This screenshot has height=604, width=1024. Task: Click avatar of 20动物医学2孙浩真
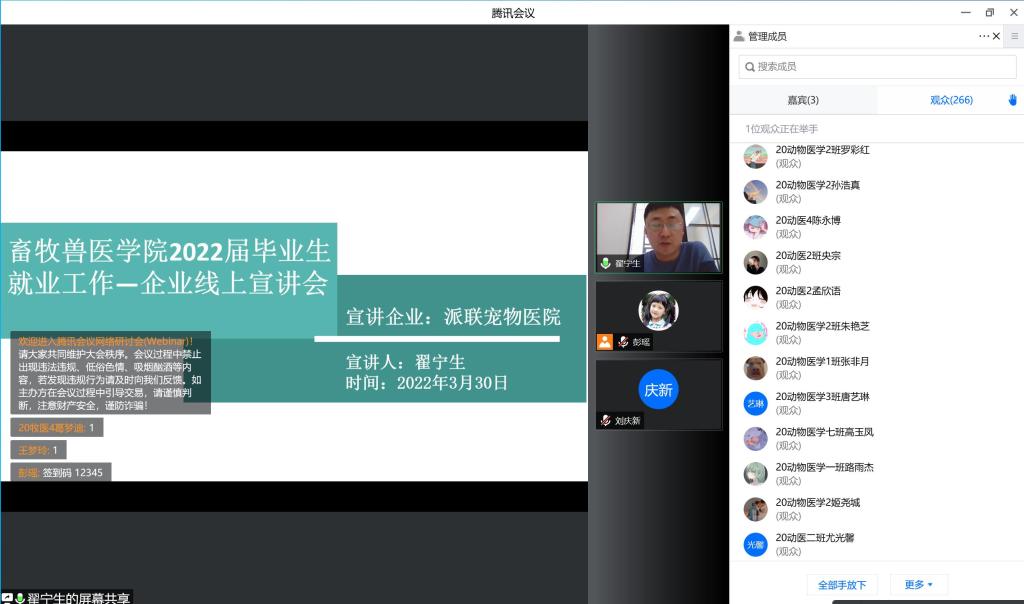tap(756, 192)
